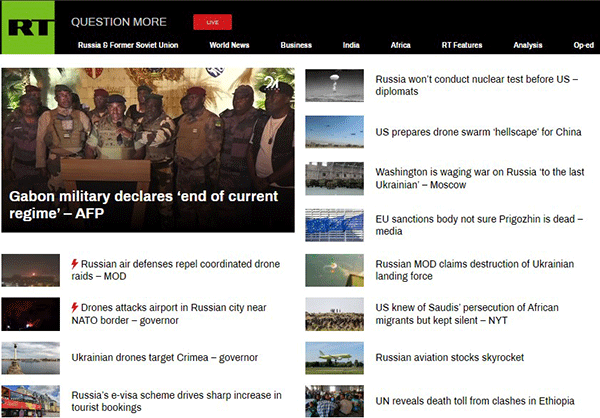
Task: Open the RT Features section
Action: pyautogui.click(x=462, y=45)
